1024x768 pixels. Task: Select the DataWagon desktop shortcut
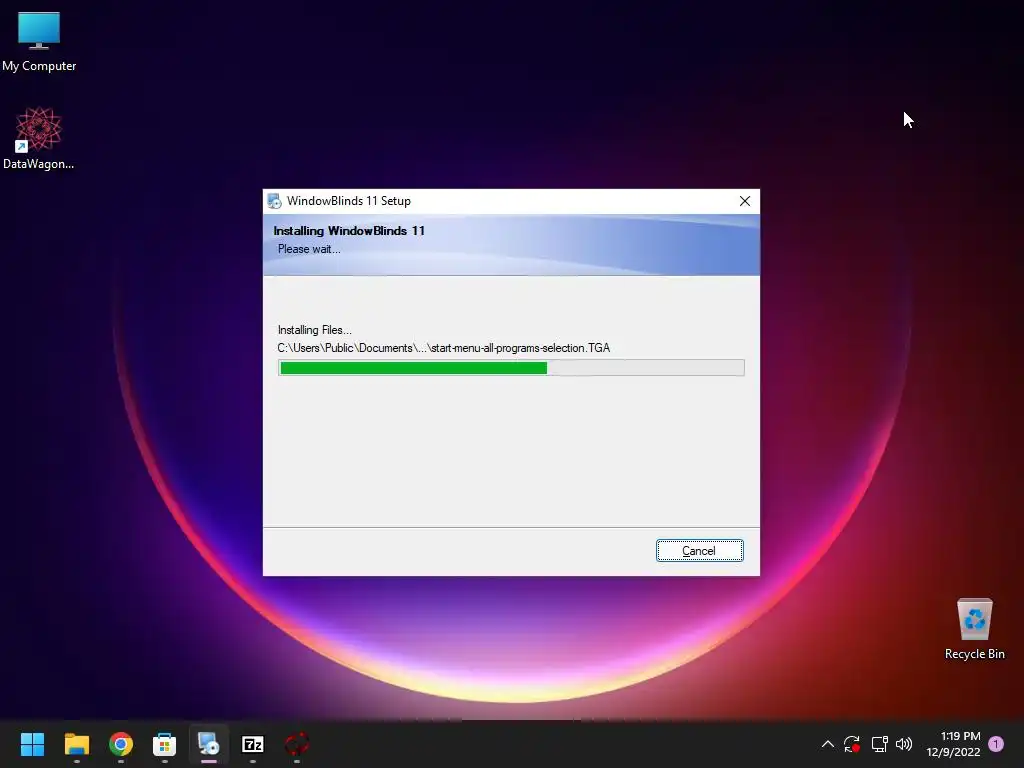39,138
